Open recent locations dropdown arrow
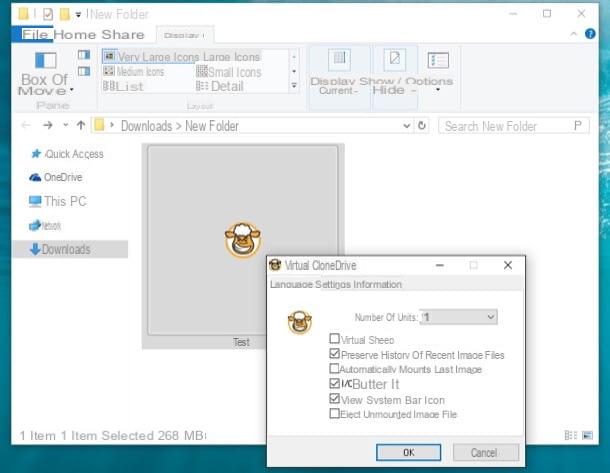This screenshot has height=473, width=610. tap(65, 125)
